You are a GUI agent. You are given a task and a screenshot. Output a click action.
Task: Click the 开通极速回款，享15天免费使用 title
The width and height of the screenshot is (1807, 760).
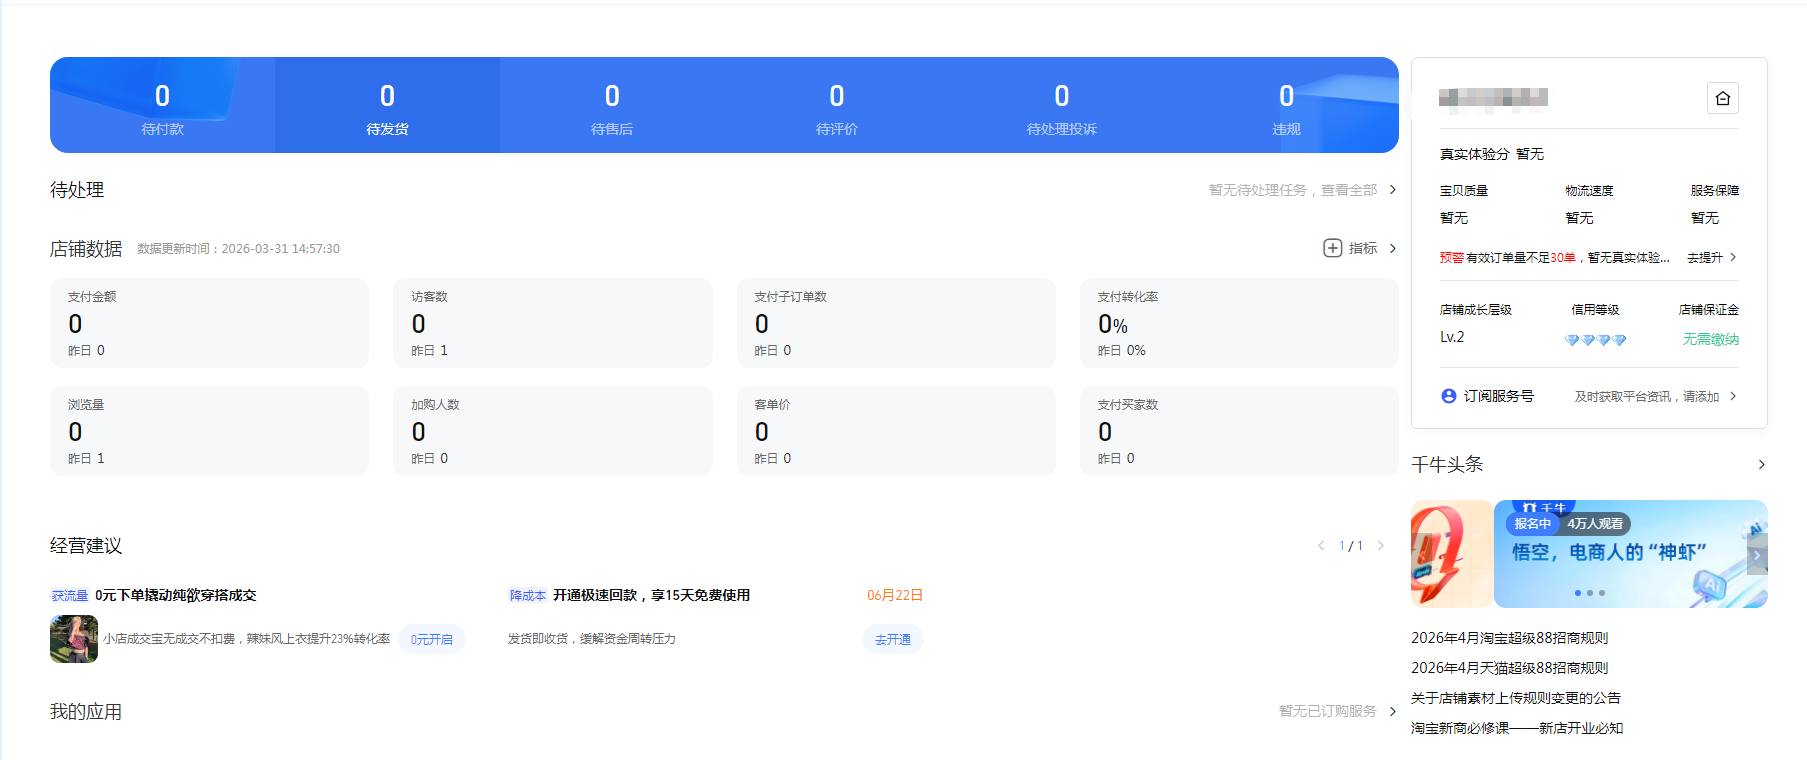[651, 595]
